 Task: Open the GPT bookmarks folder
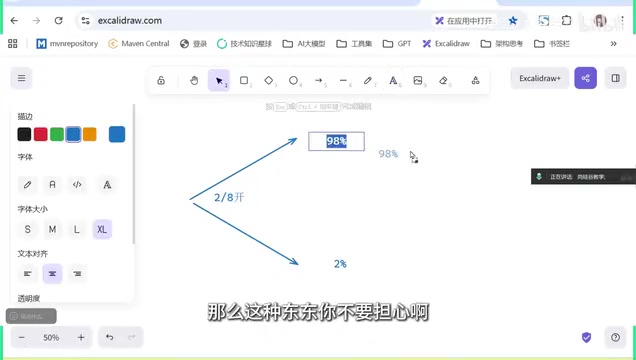[x=397, y=43]
